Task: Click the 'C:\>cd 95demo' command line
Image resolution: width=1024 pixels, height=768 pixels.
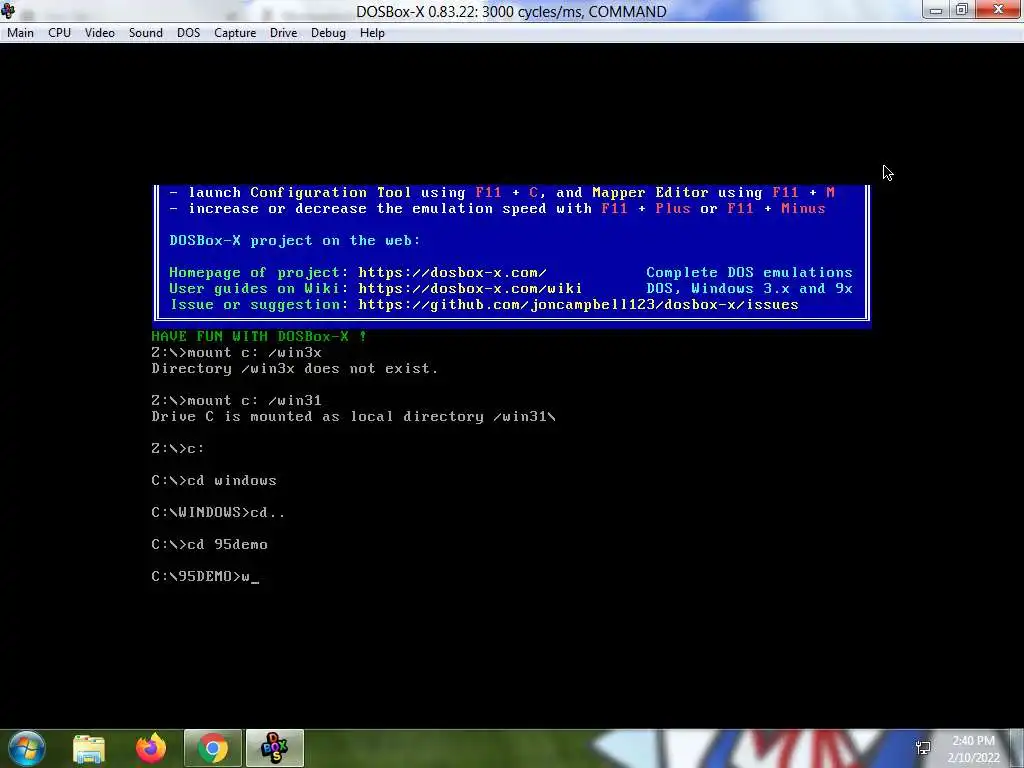Action: click(209, 545)
